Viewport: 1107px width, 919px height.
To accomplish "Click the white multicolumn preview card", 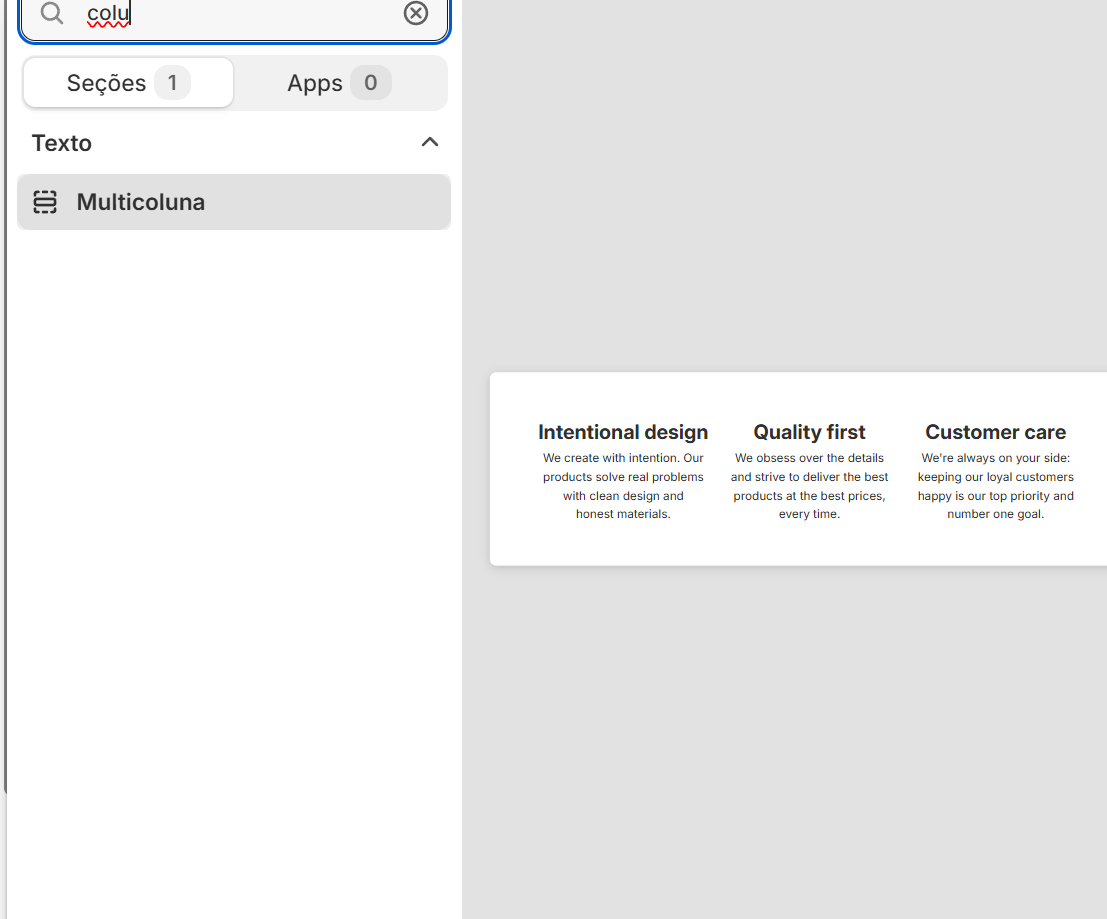I will [x=800, y=545].
